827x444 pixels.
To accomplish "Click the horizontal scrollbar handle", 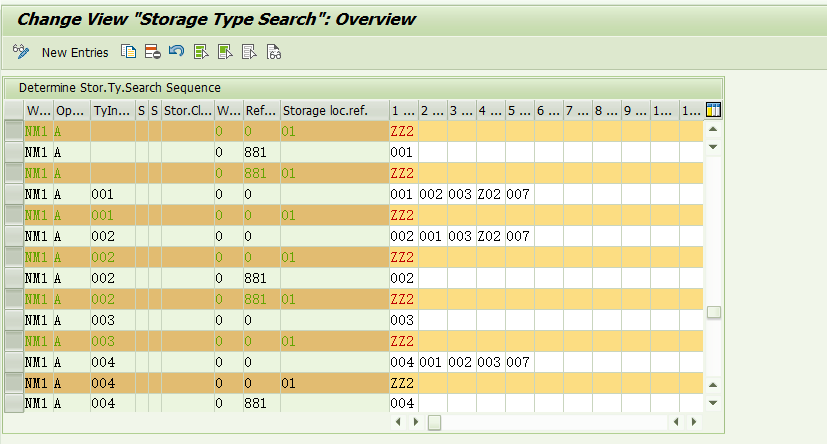I will 434,423.
